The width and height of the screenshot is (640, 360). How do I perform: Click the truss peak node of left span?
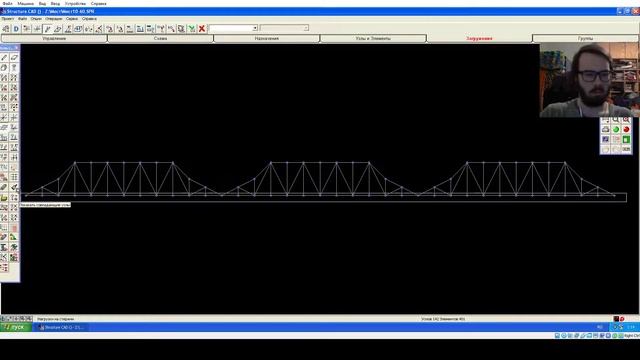[x=75, y=163]
